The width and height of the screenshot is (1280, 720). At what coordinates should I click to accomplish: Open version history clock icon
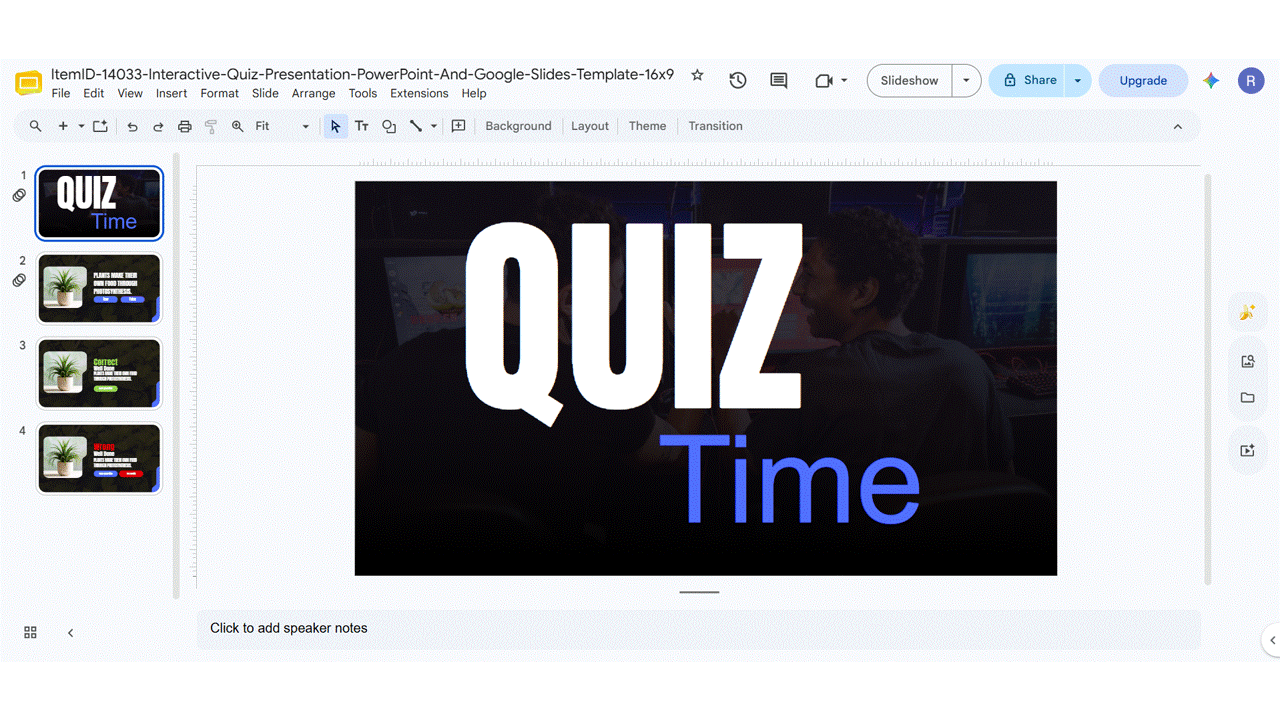[x=738, y=81]
